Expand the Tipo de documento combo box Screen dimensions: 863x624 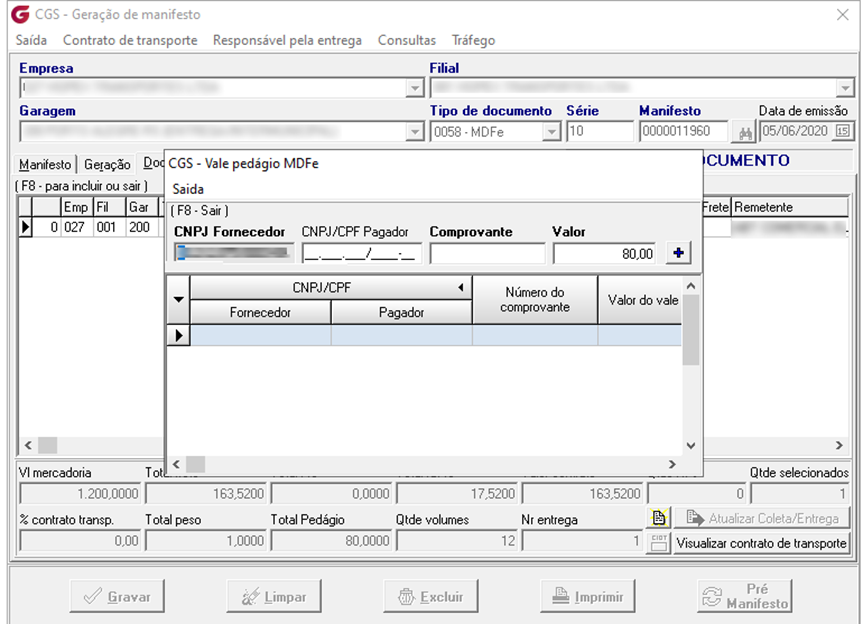click(551, 132)
